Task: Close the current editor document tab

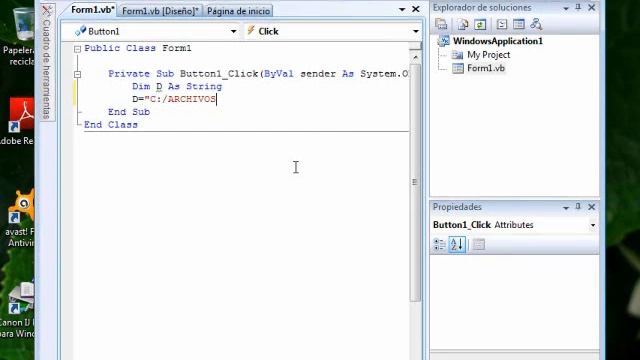Action: click(416, 9)
